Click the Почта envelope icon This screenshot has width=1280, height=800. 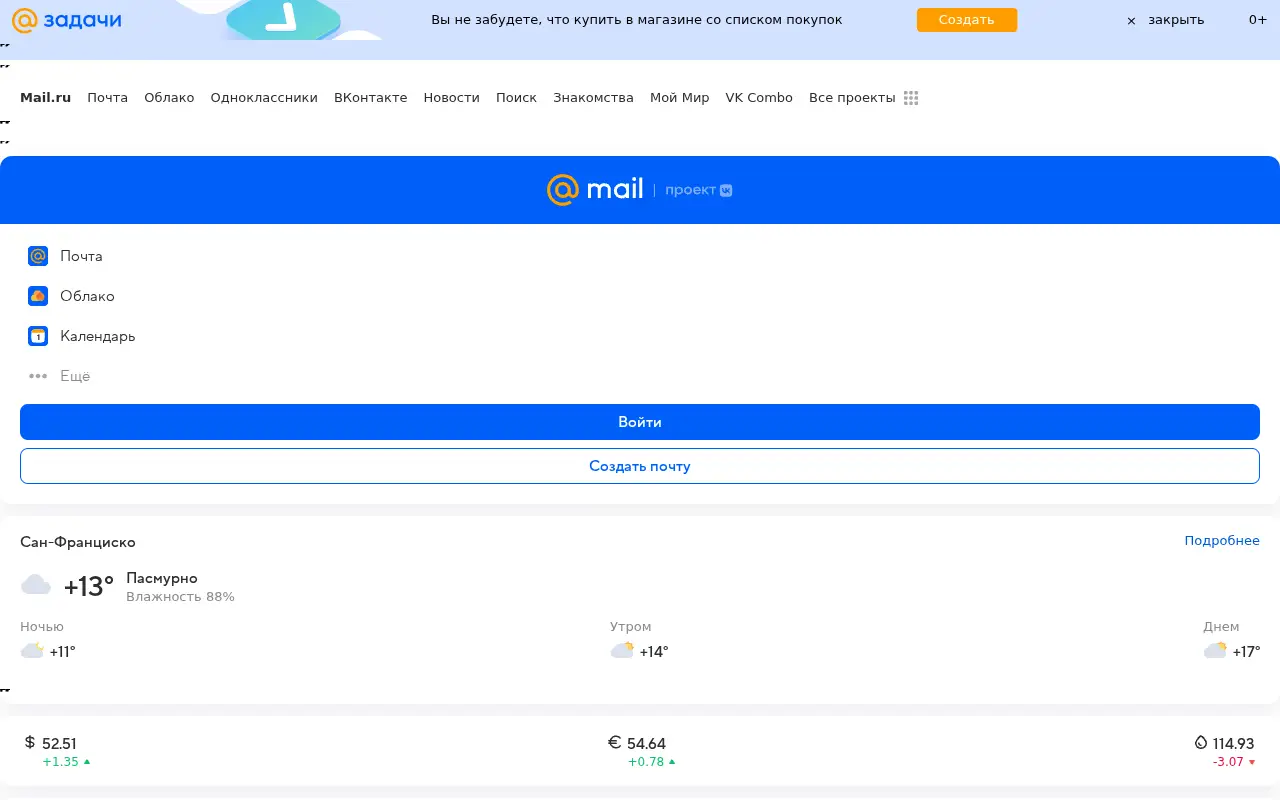[38, 256]
